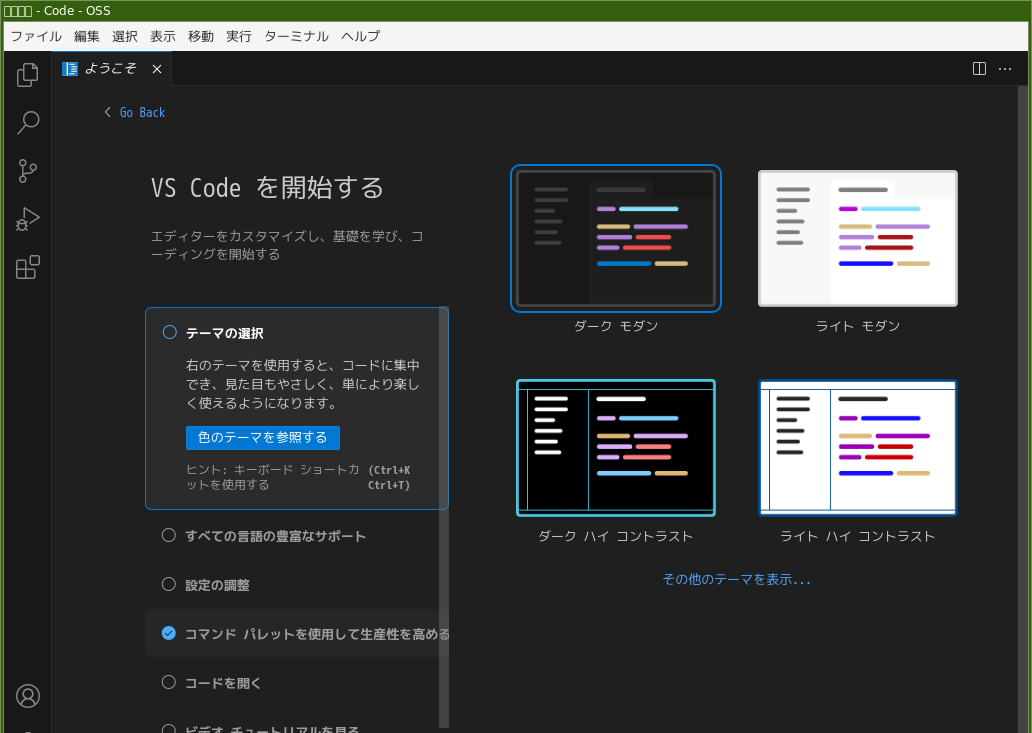Open the editor more actions ellipsis
1032x733 pixels.
[1005, 69]
